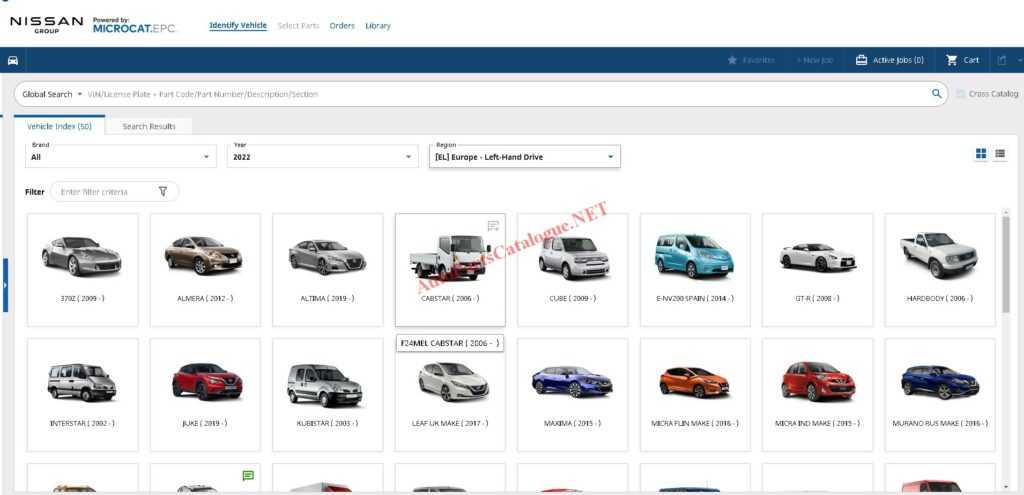Viewport: 1024px width, 495px height.
Task: Open the Brand dropdown
Action: [121, 155]
